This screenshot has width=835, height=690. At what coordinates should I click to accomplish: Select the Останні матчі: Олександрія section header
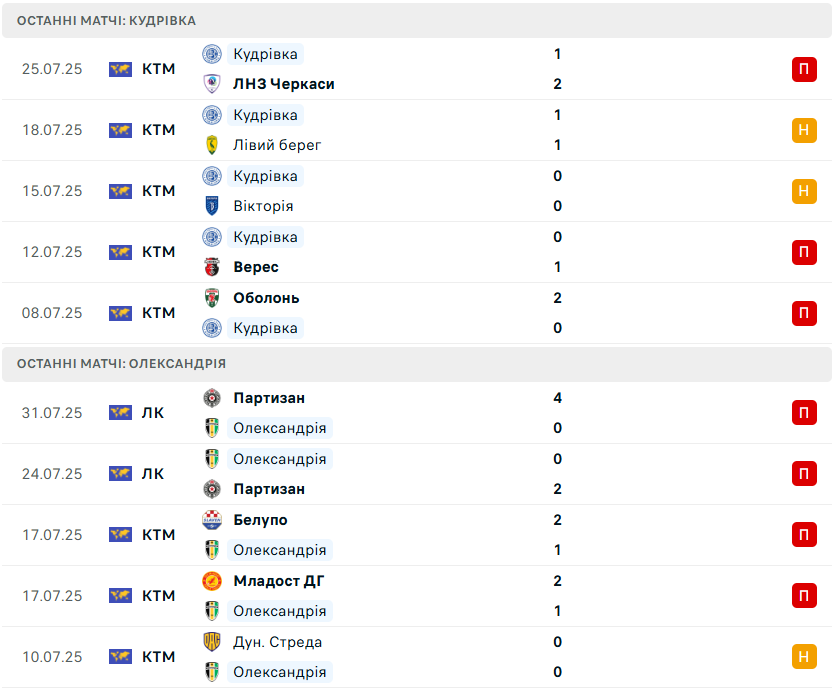pos(122,364)
